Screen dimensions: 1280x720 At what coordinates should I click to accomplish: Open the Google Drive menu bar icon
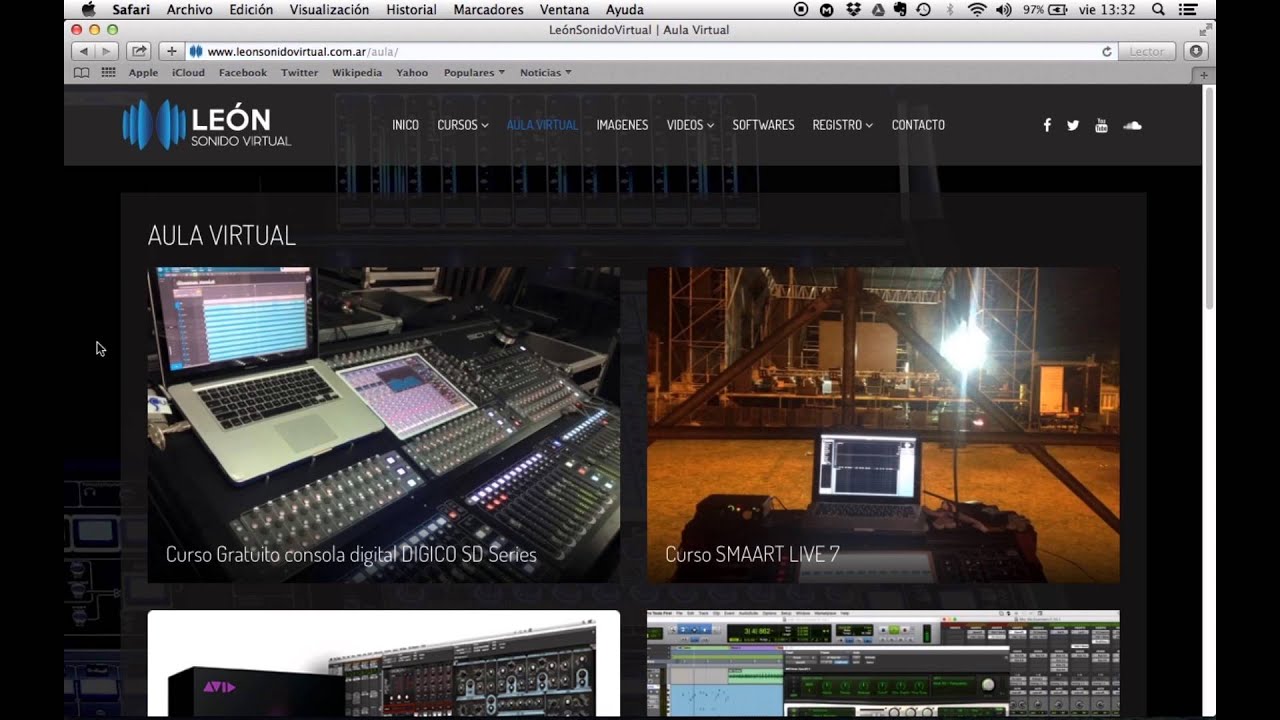877,10
